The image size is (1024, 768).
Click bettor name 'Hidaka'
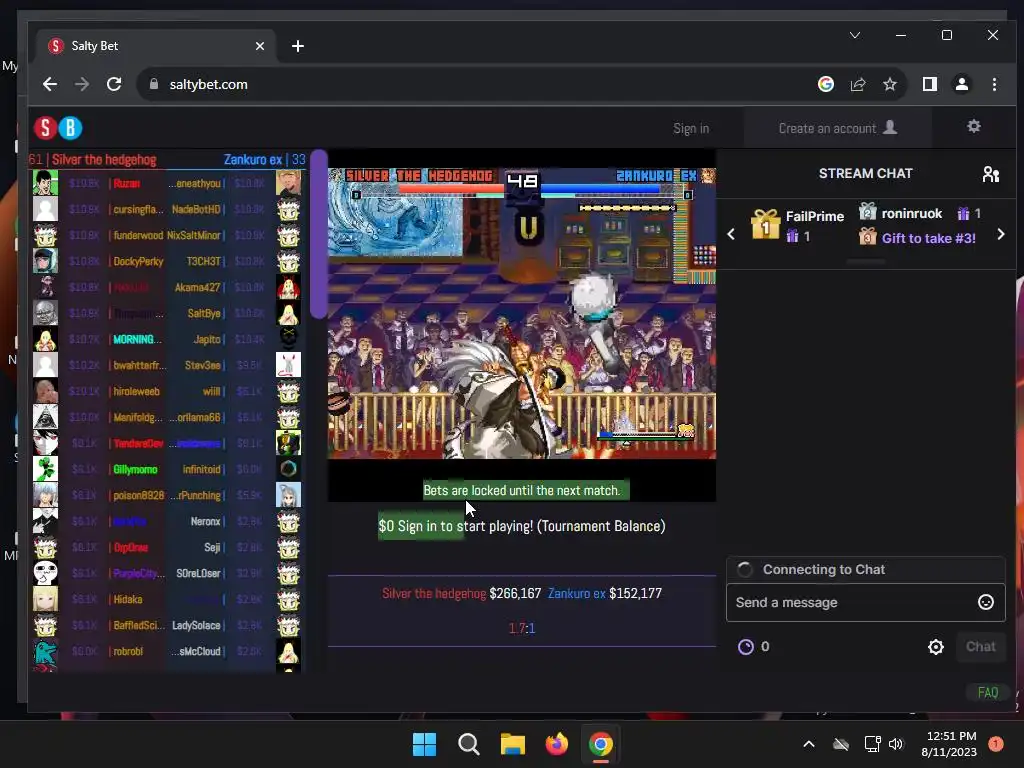pos(127,600)
